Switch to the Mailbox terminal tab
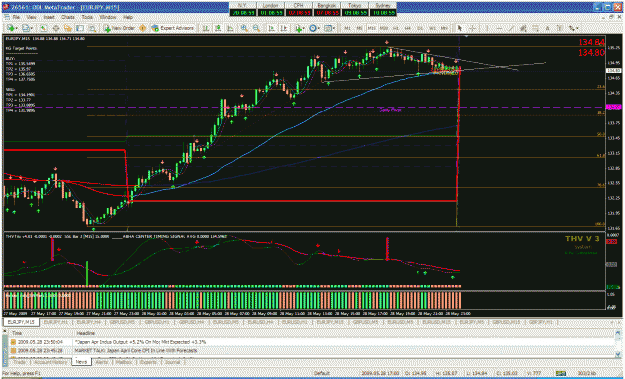Viewport: 625px width, 379px height. coord(124,362)
